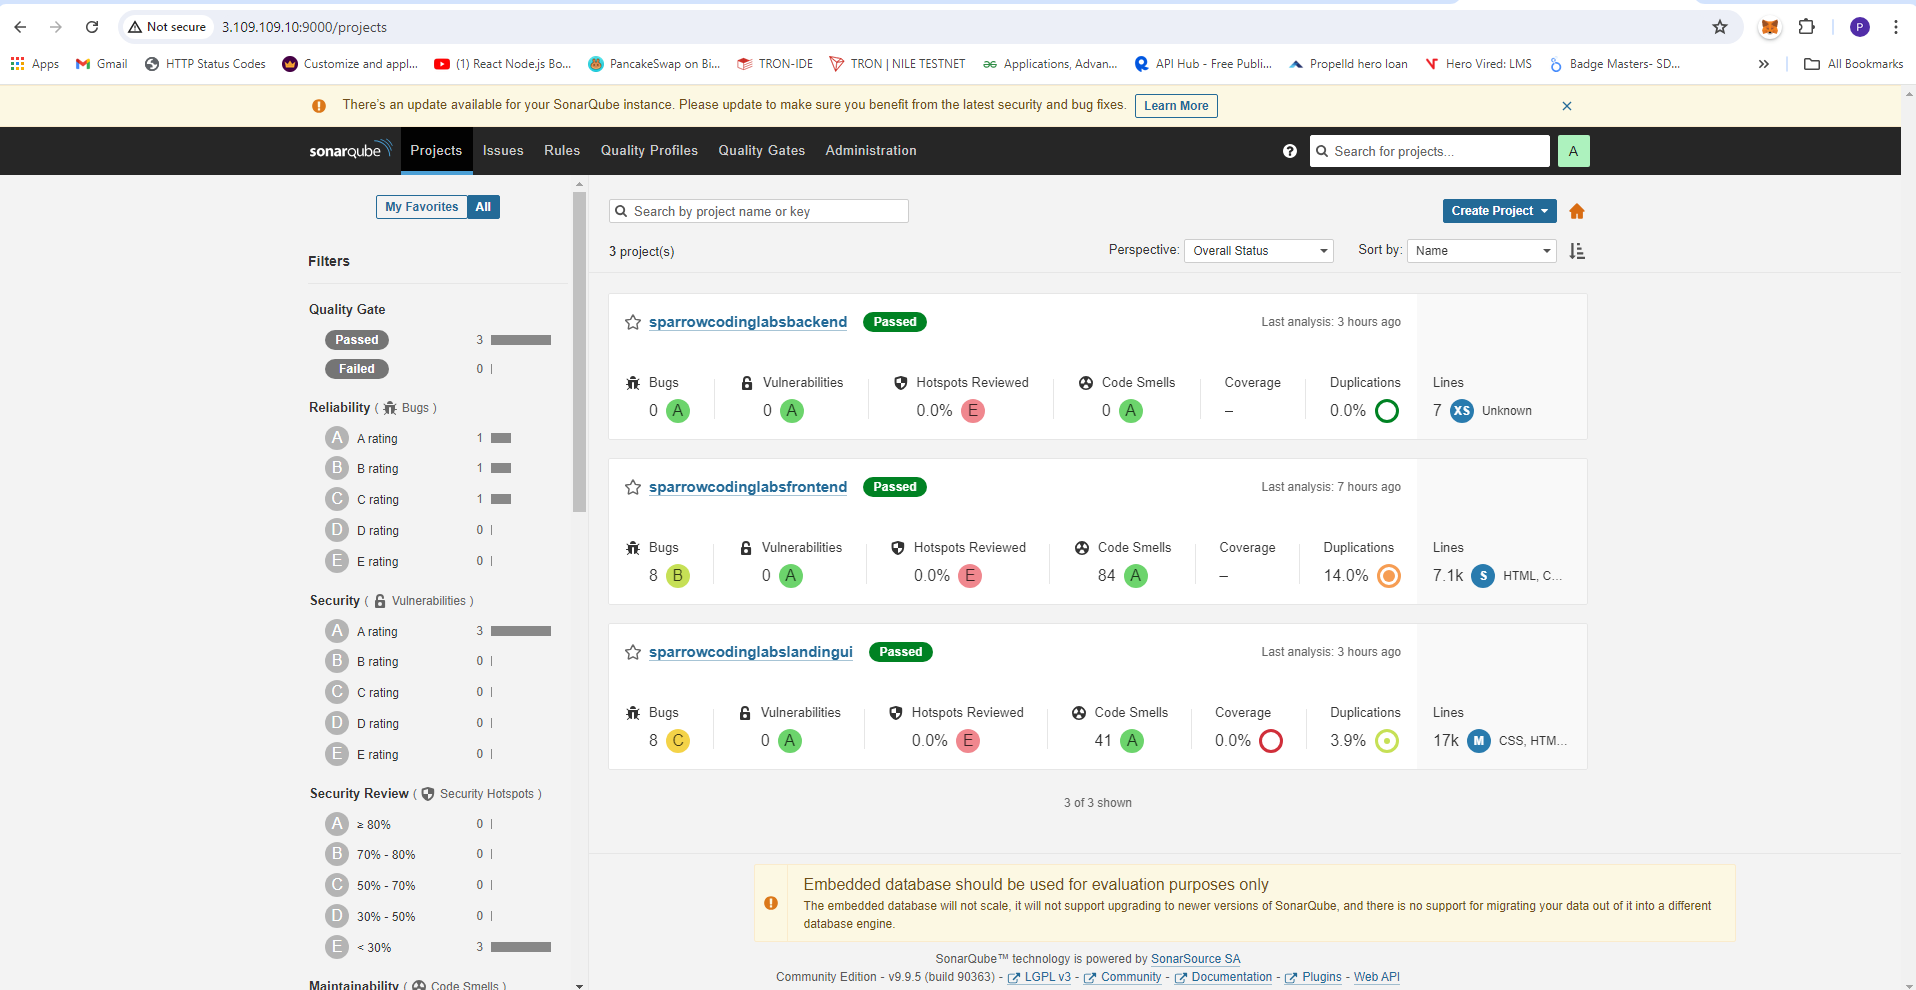
Task: Open the Documentation footer link
Action: point(1232,977)
